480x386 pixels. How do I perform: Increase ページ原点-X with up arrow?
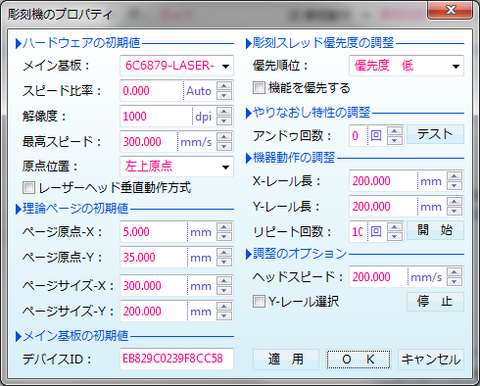click(224, 227)
